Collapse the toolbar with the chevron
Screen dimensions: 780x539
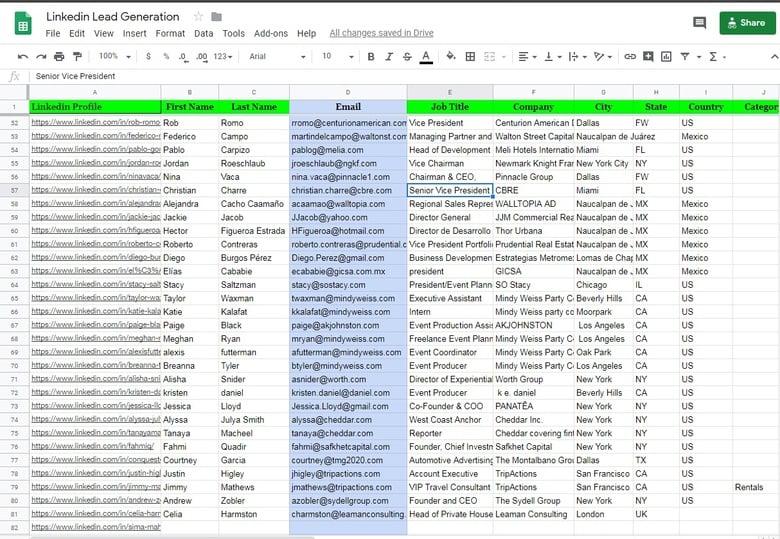coord(774,57)
